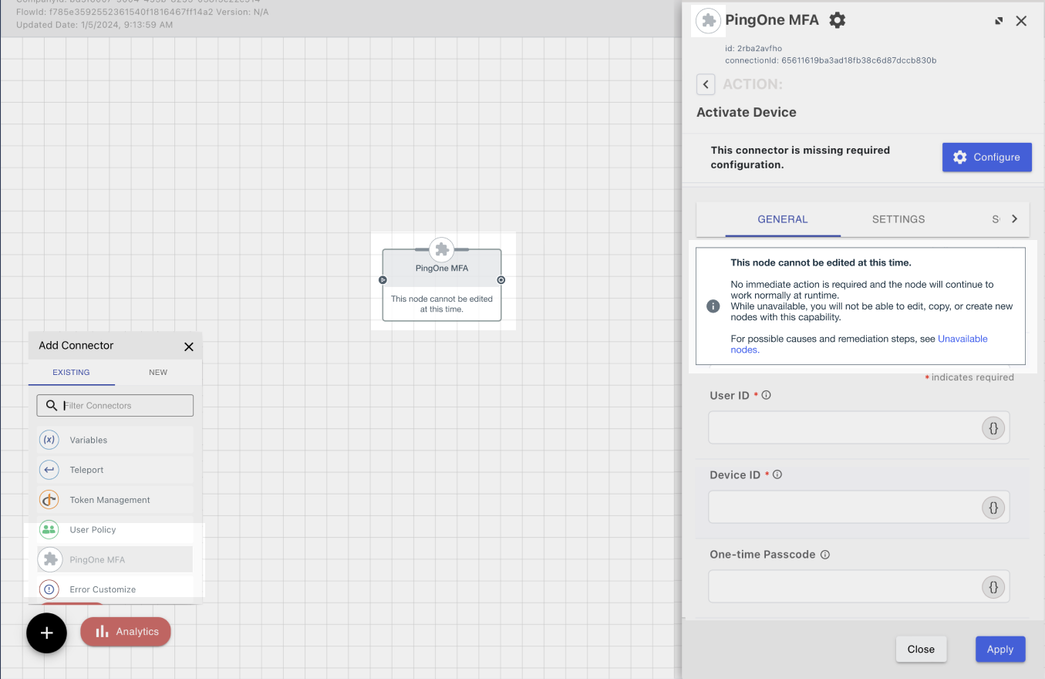
Task: Click the node's left input connection port
Action: pyautogui.click(x=383, y=280)
